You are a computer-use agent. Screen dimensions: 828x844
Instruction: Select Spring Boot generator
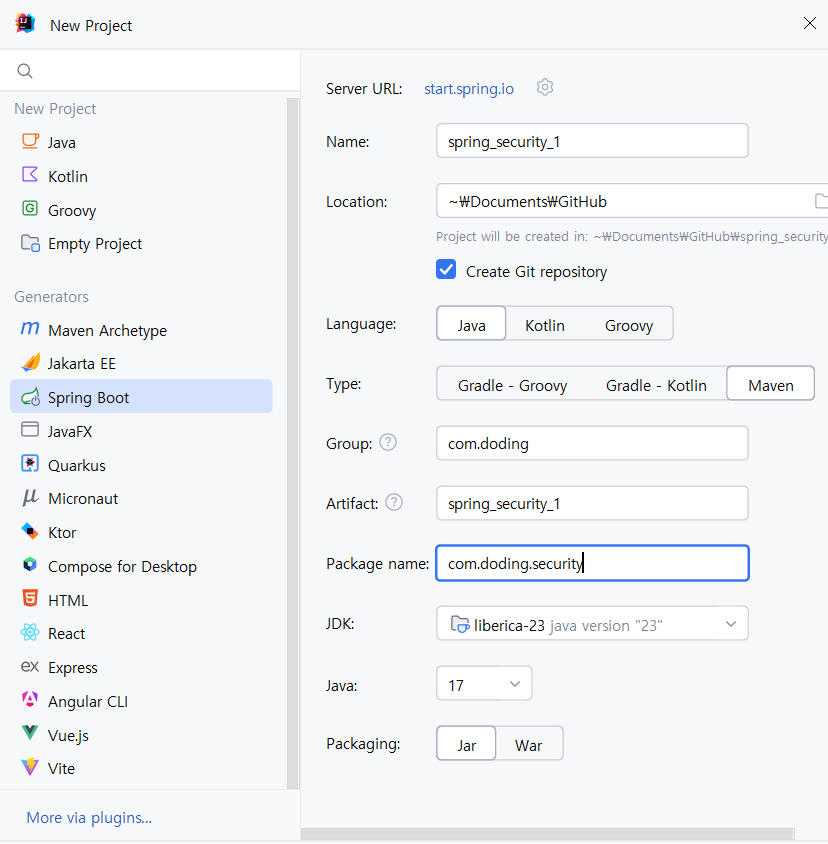[141, 396]
